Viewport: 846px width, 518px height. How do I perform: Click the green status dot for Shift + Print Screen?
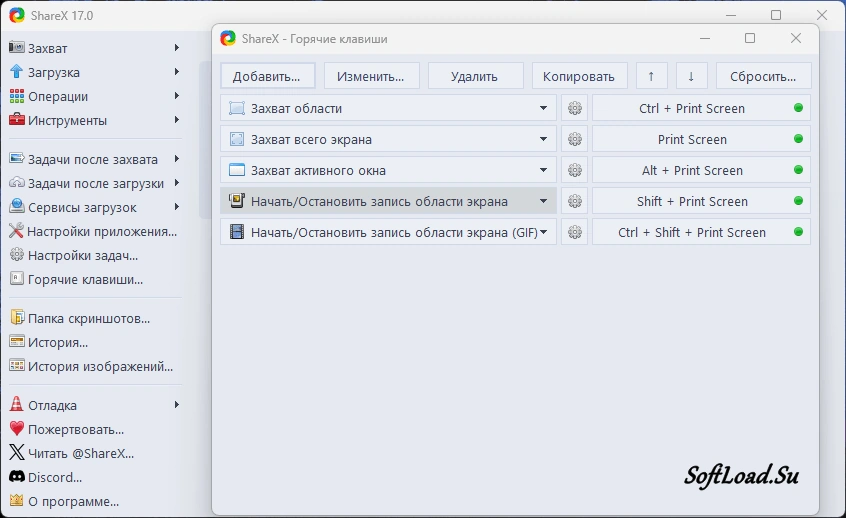(x=799, y=201)
